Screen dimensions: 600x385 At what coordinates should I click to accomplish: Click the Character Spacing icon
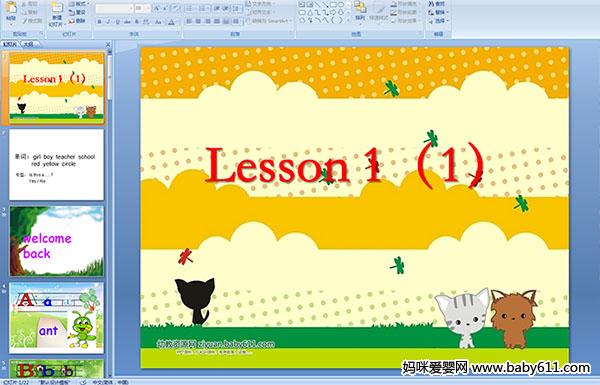tap(146, 22)
